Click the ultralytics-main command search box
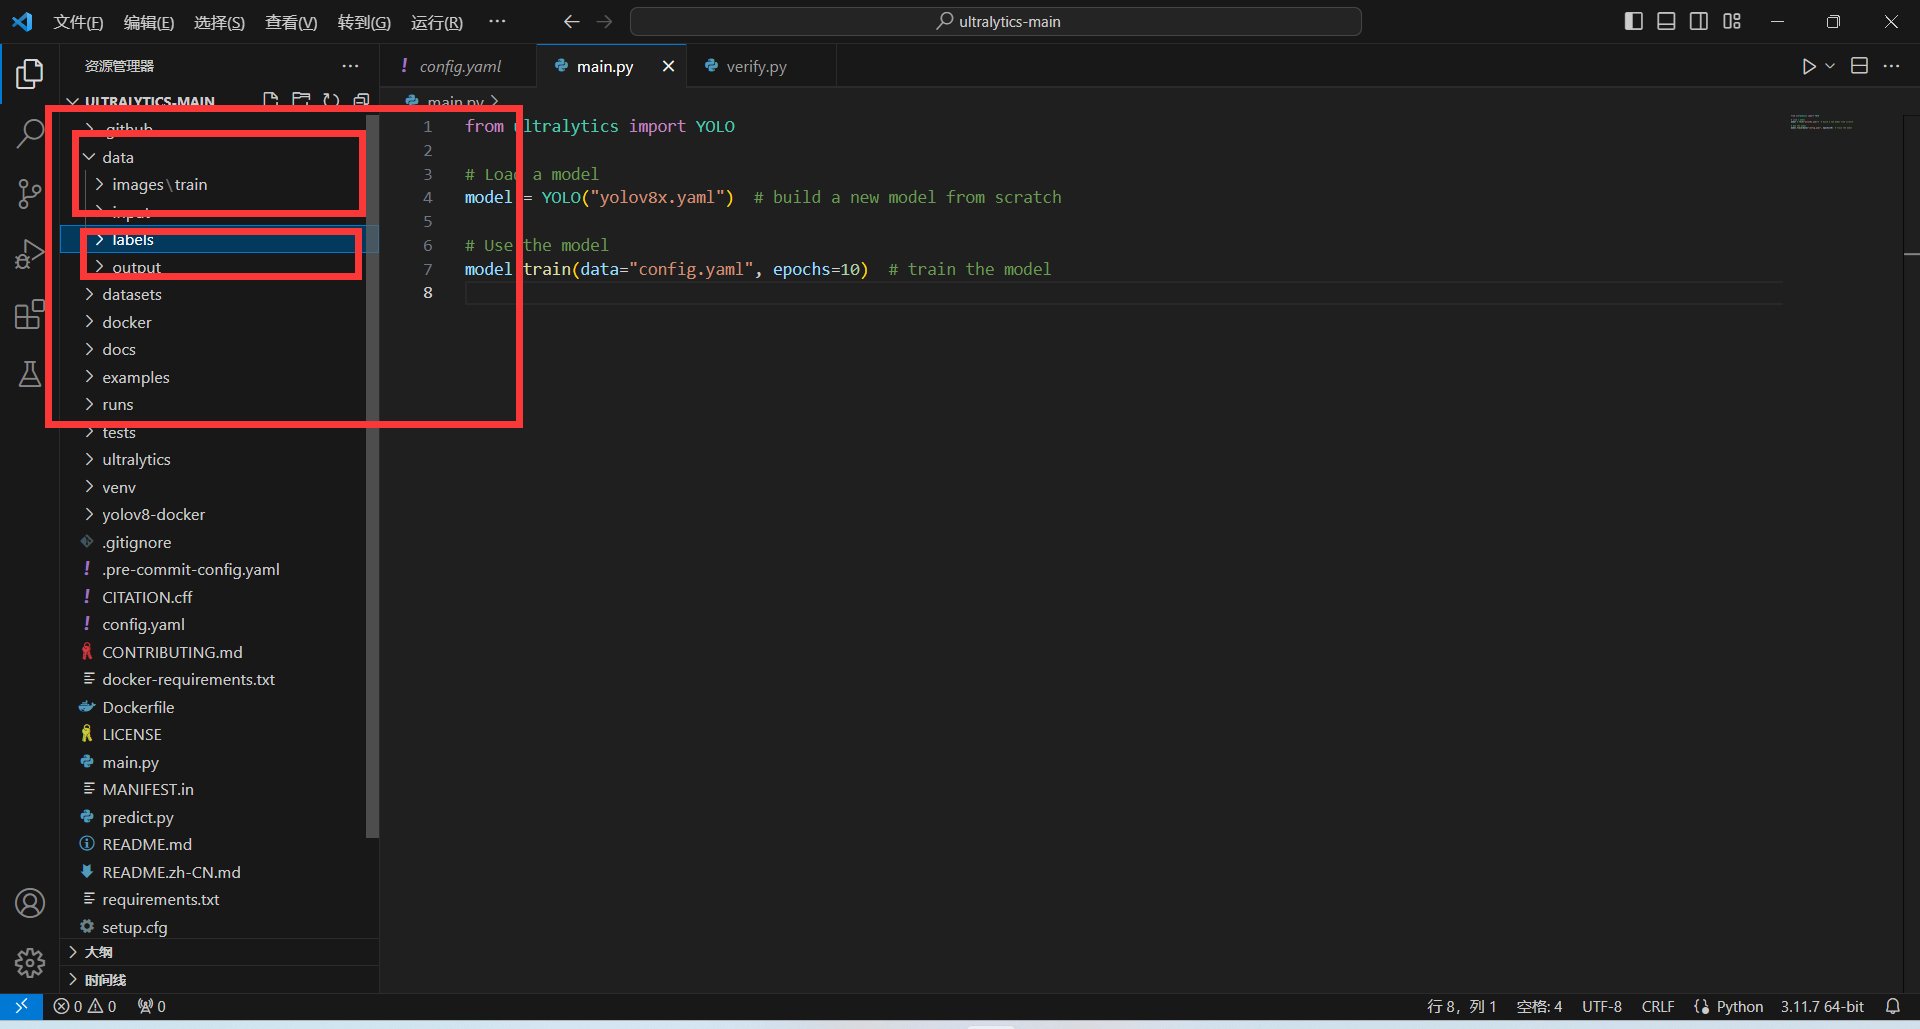This screenshot has width=1920, height=1029. tap(996, 21)
